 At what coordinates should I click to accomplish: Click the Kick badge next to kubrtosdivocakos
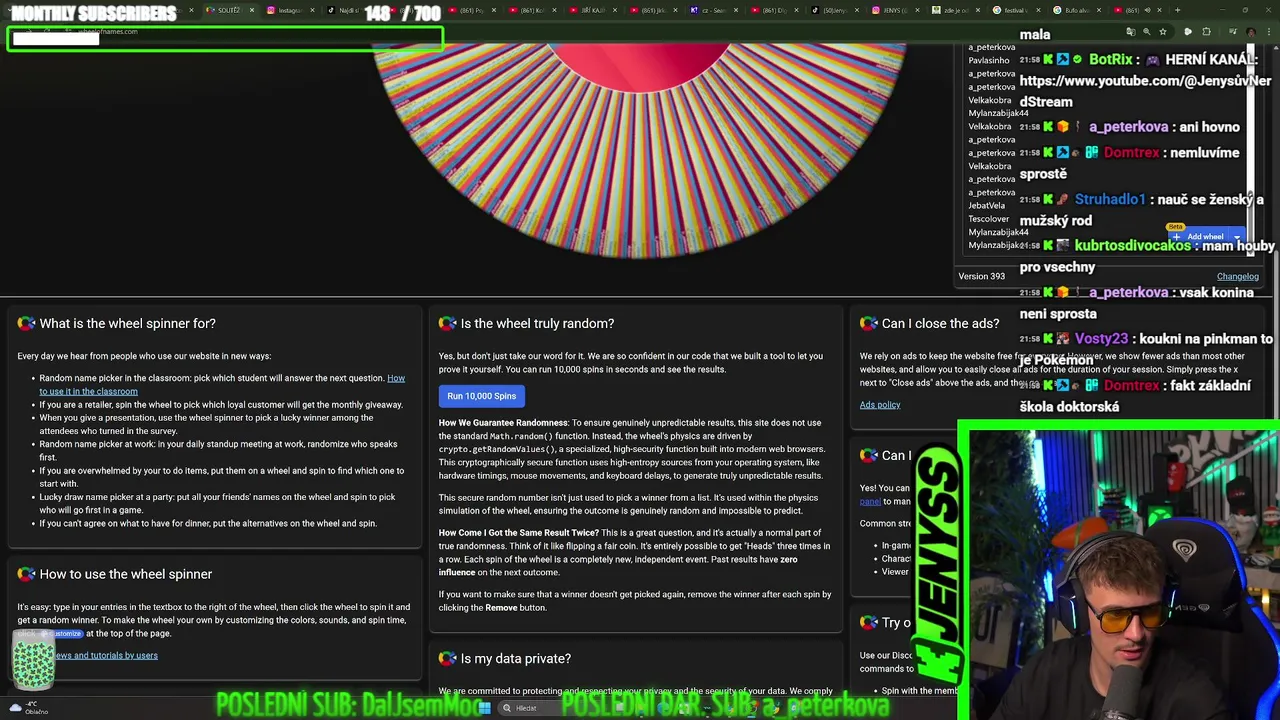[1049, 246]
